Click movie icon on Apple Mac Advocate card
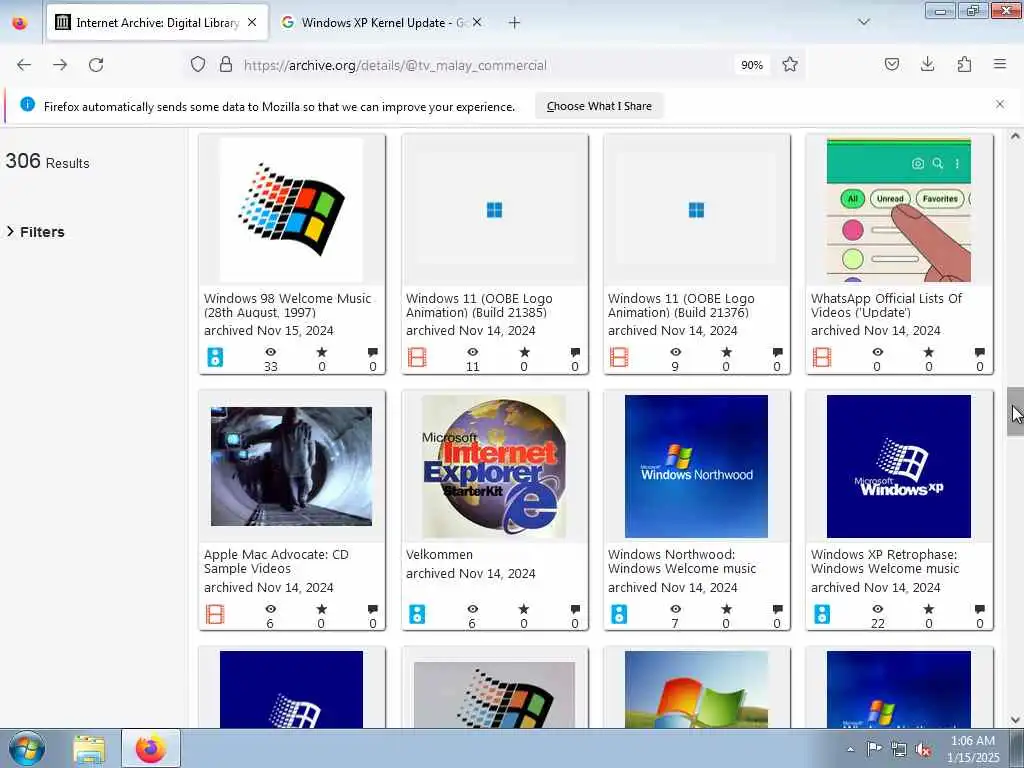1024x768 pixels. click(215, 614)
